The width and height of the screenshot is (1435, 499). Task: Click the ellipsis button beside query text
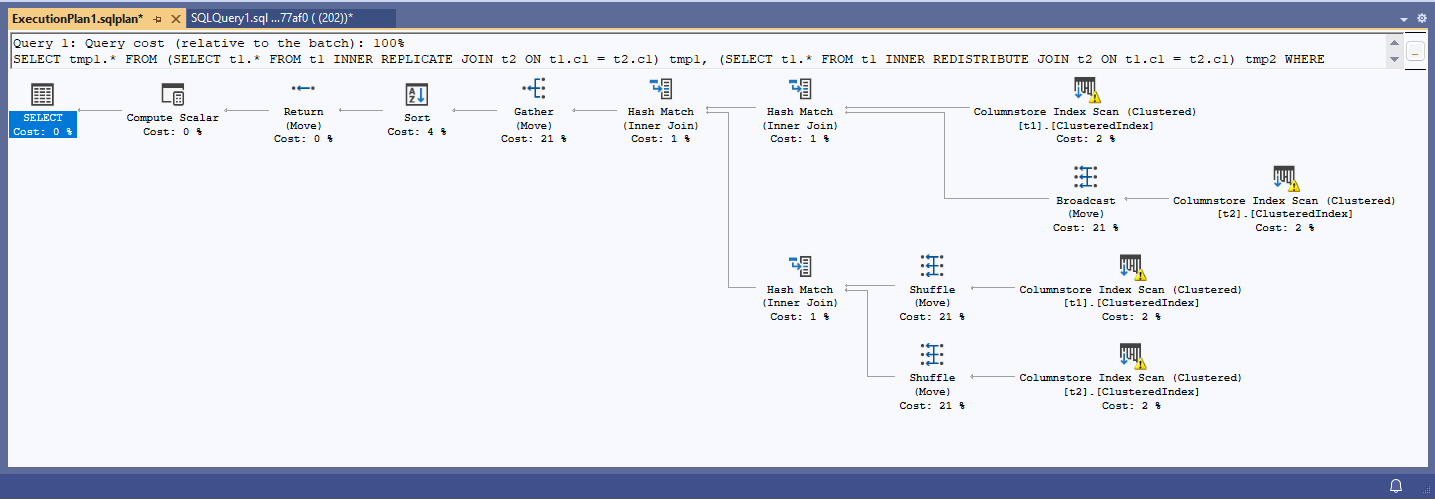coord(1415,52)
